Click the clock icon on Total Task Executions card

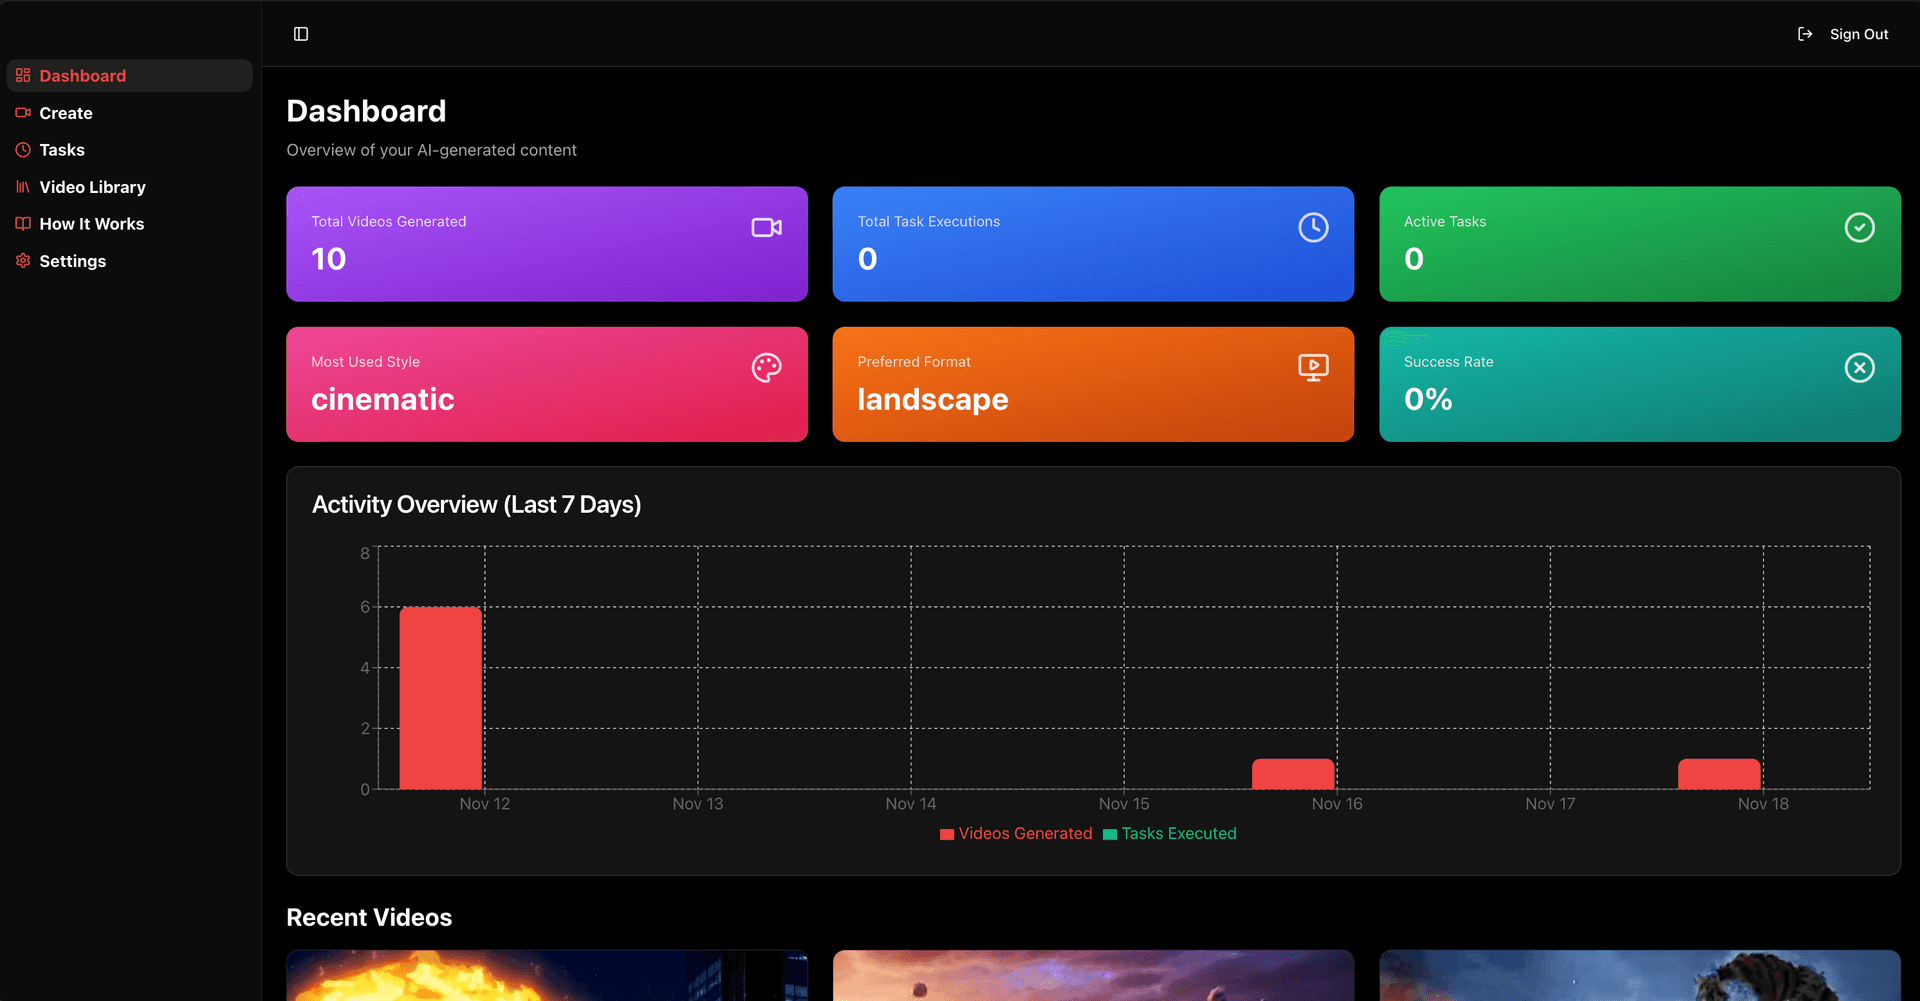[1313, 227]
